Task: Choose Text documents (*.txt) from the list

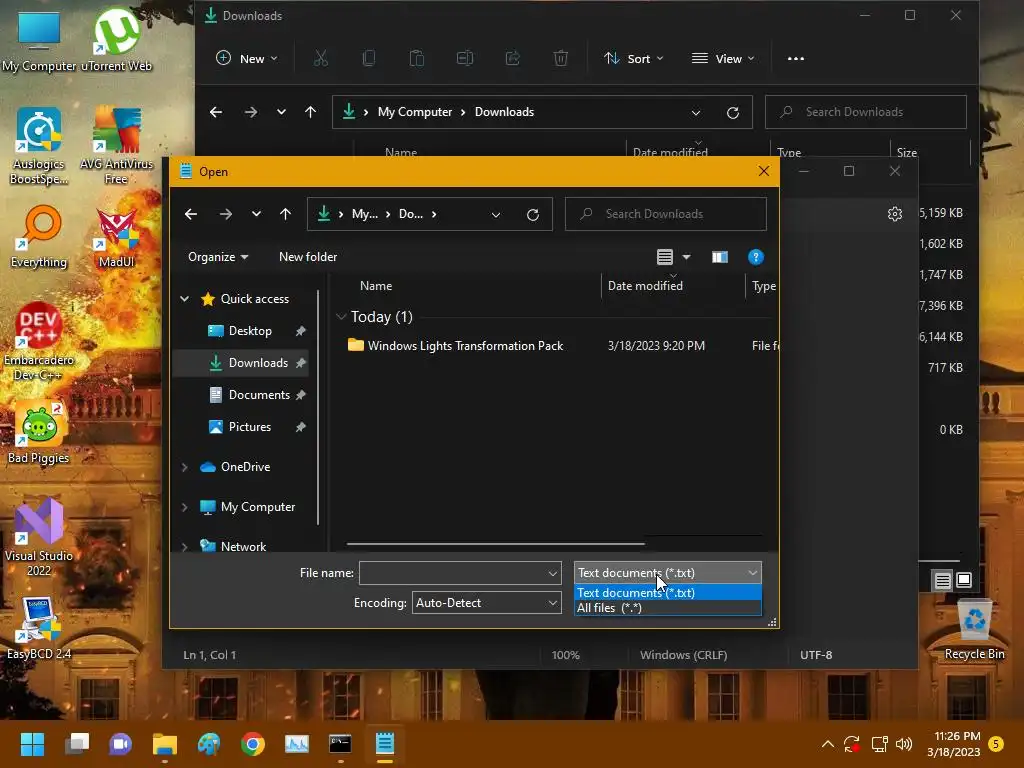Action: point(667,592)
